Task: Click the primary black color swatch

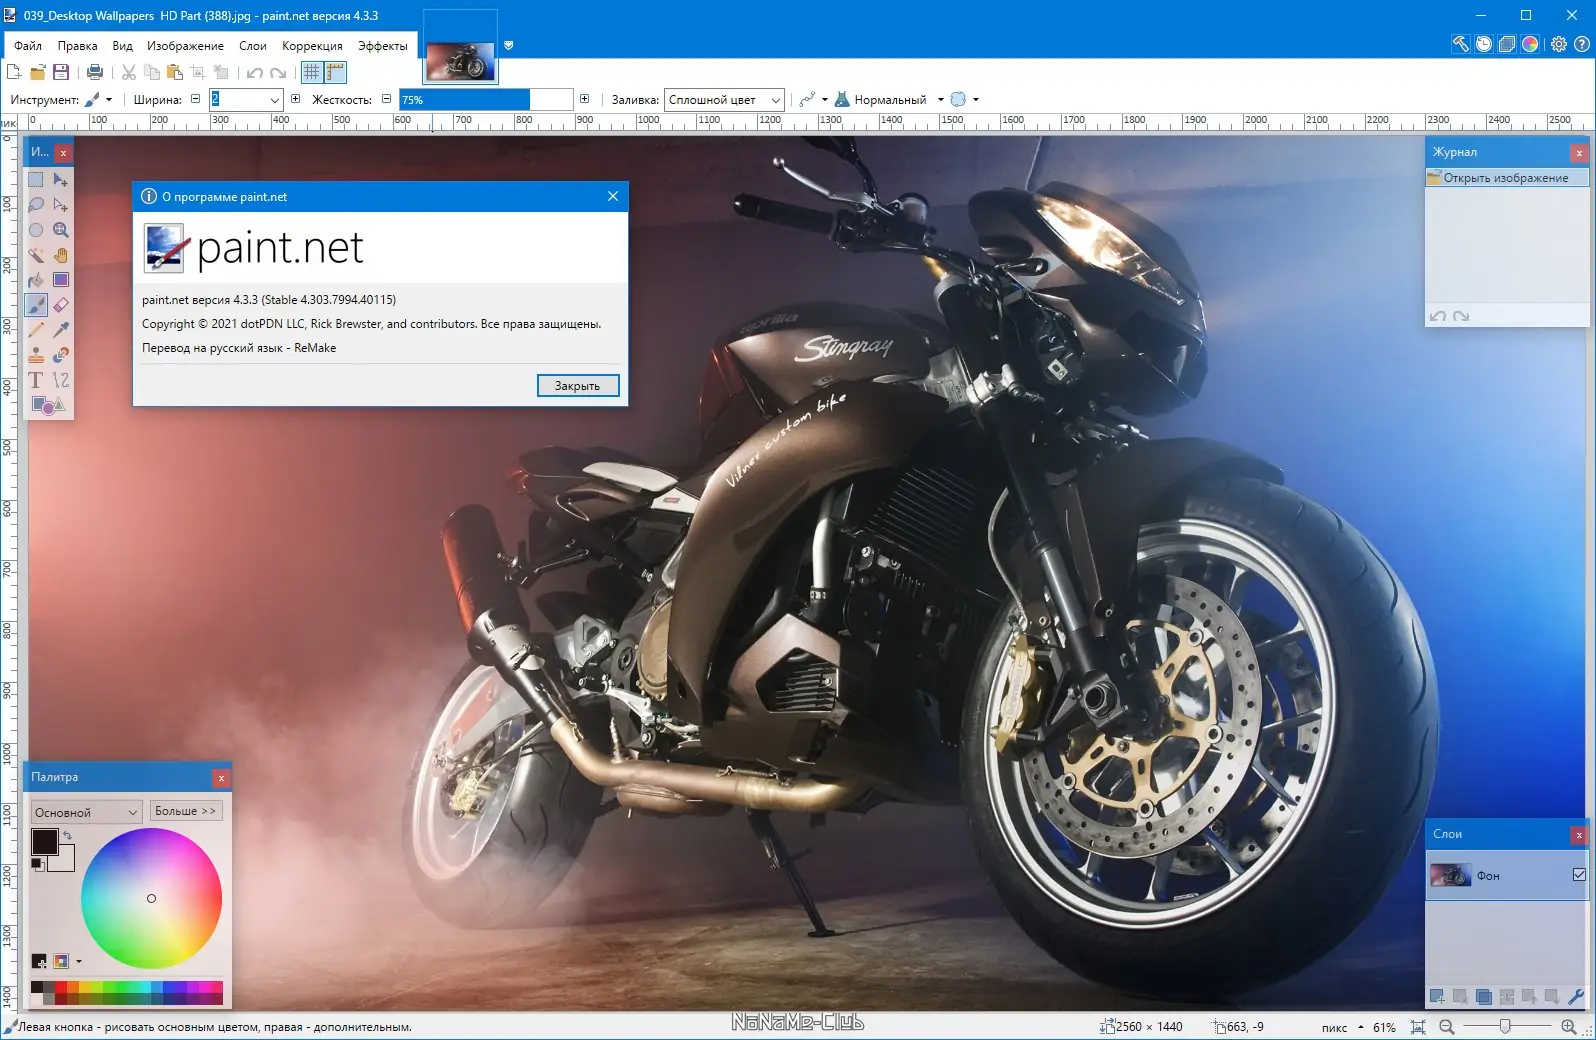Action: [x=44, y=842]
